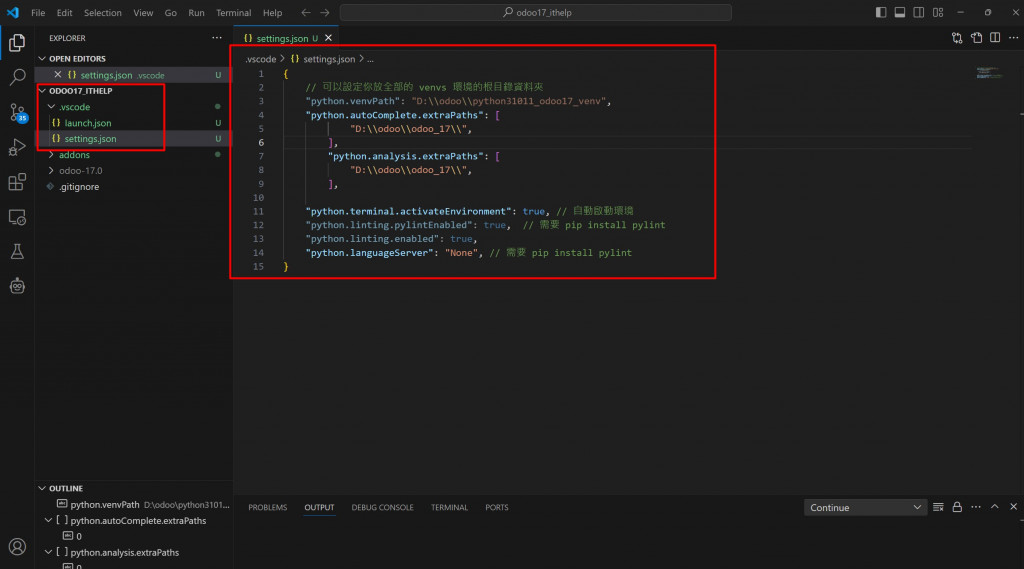Open editor more actions ellipsis
Screen dimensions: 1024x569
[1014, 38]
